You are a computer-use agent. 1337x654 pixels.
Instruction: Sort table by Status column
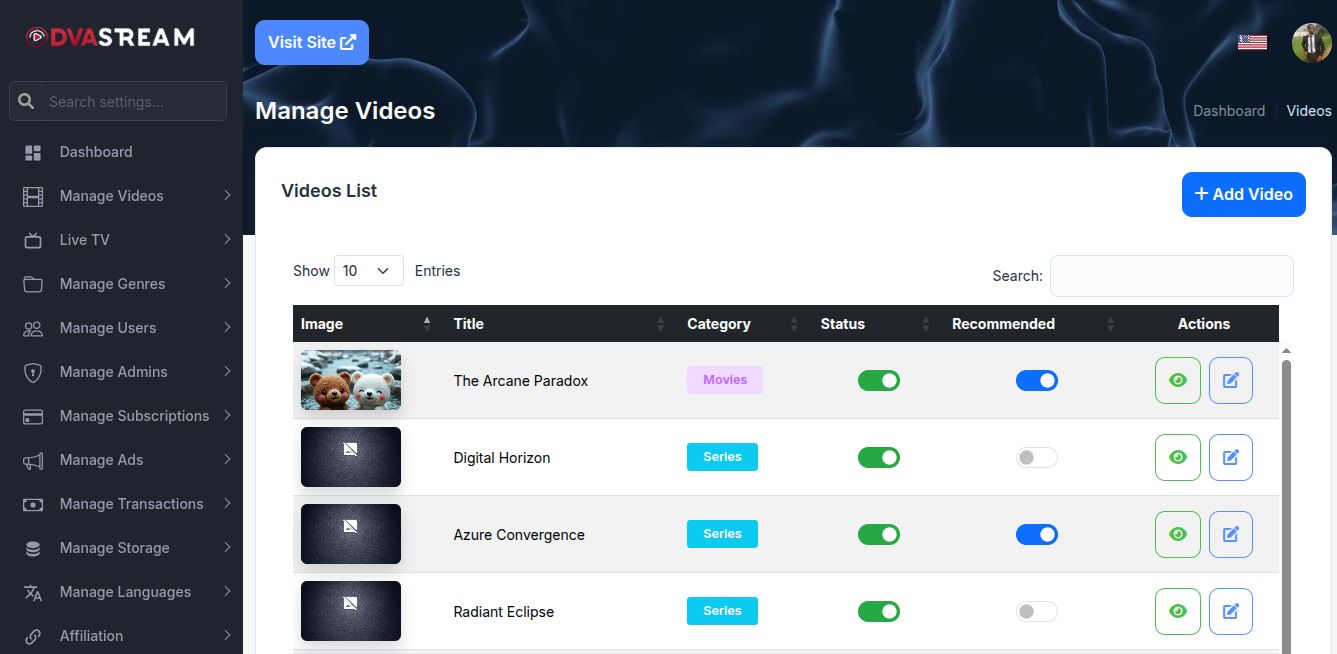877,324
